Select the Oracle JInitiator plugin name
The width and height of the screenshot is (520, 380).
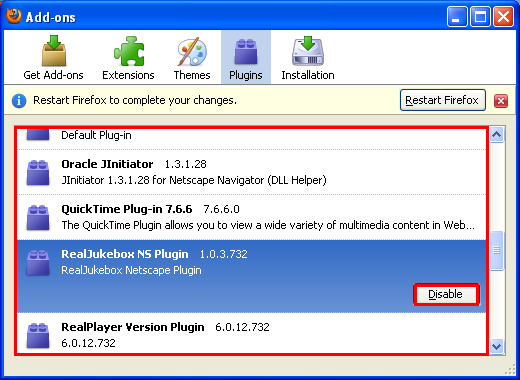click(x=107, y=164)
